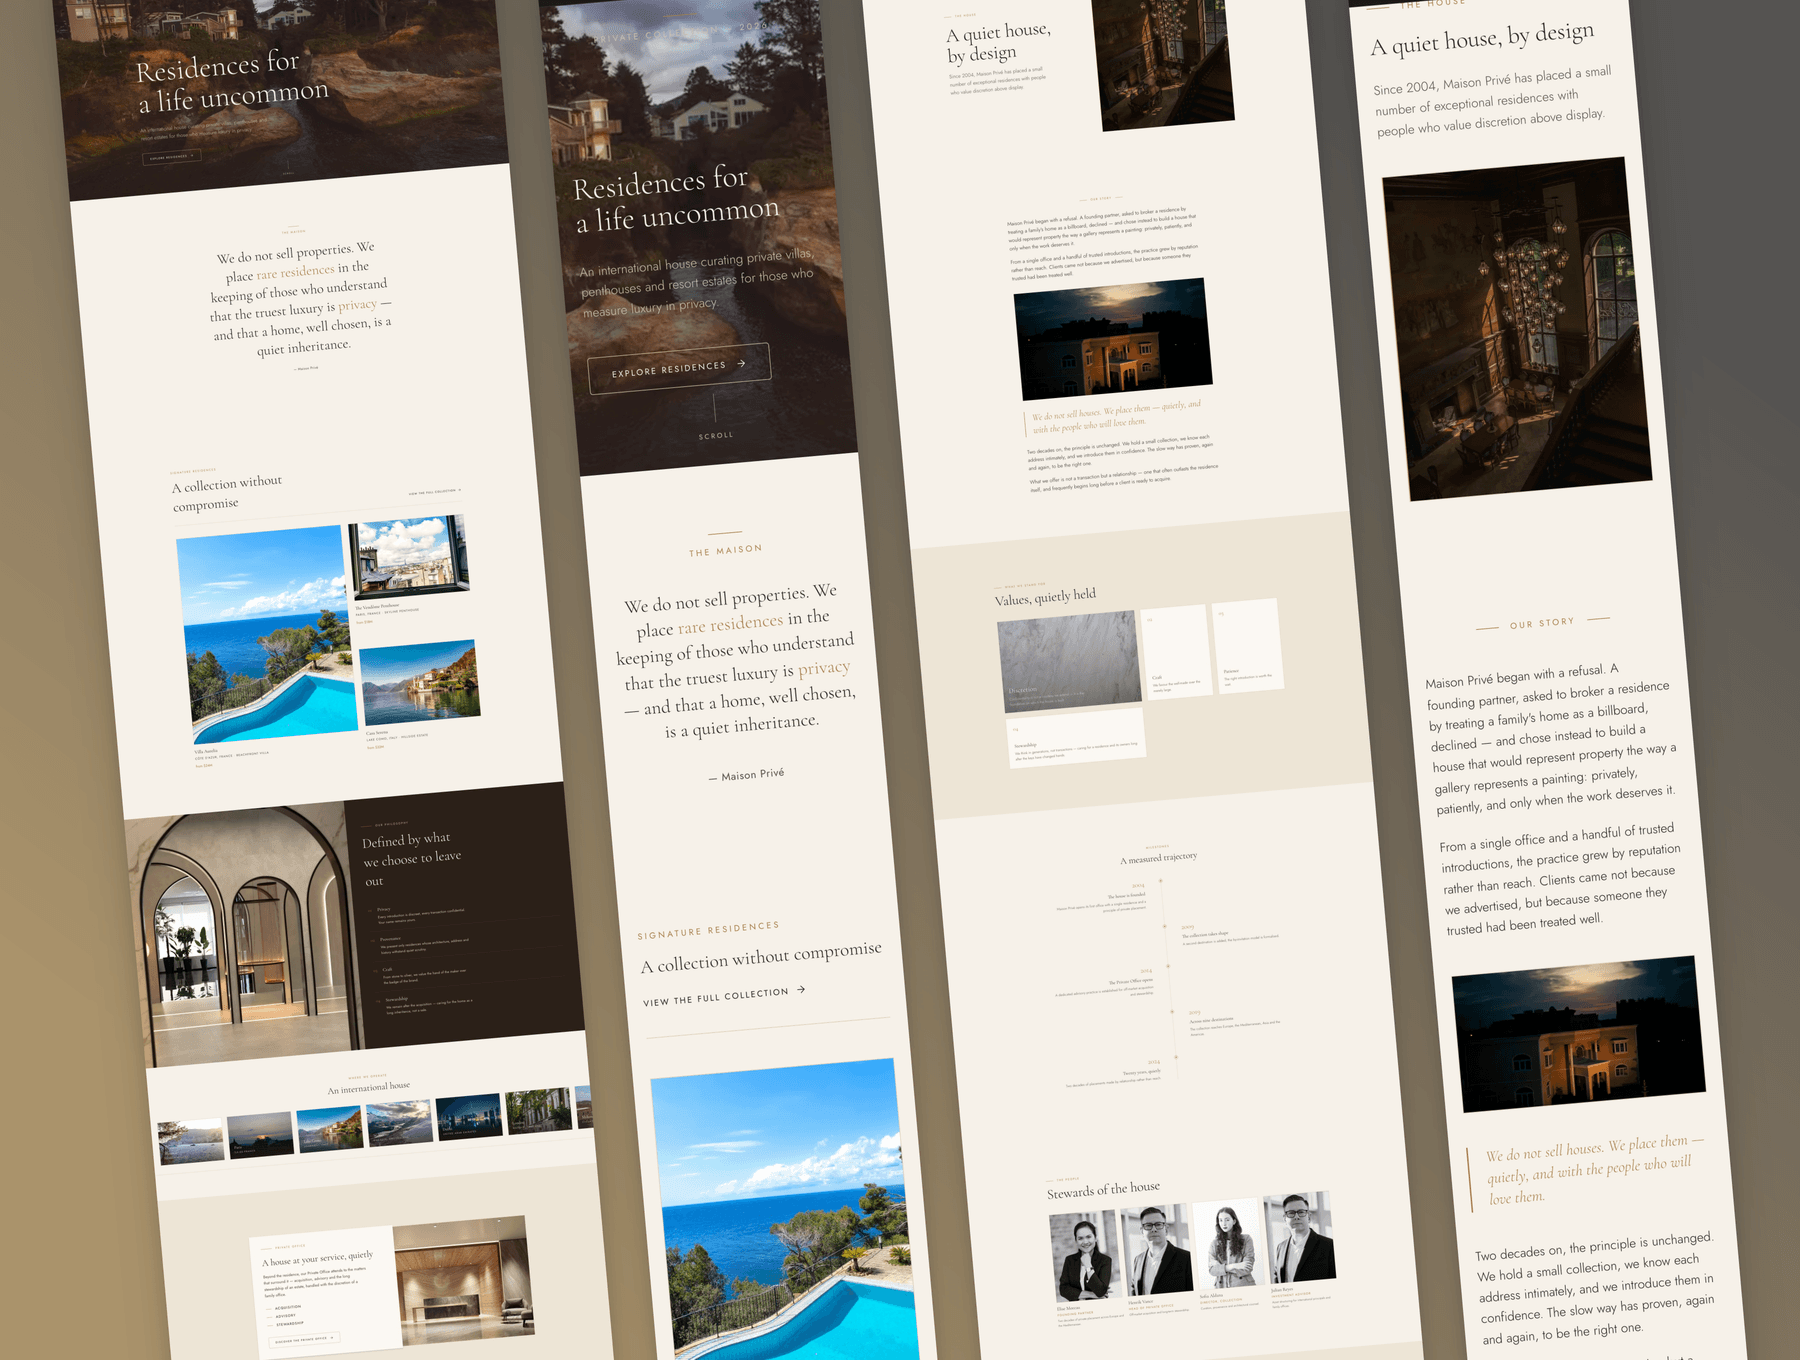Open the Villa Aurelia pool photo in the leftmost page
This screenshot has width=1800, height=1360.
tap(267, 634)
